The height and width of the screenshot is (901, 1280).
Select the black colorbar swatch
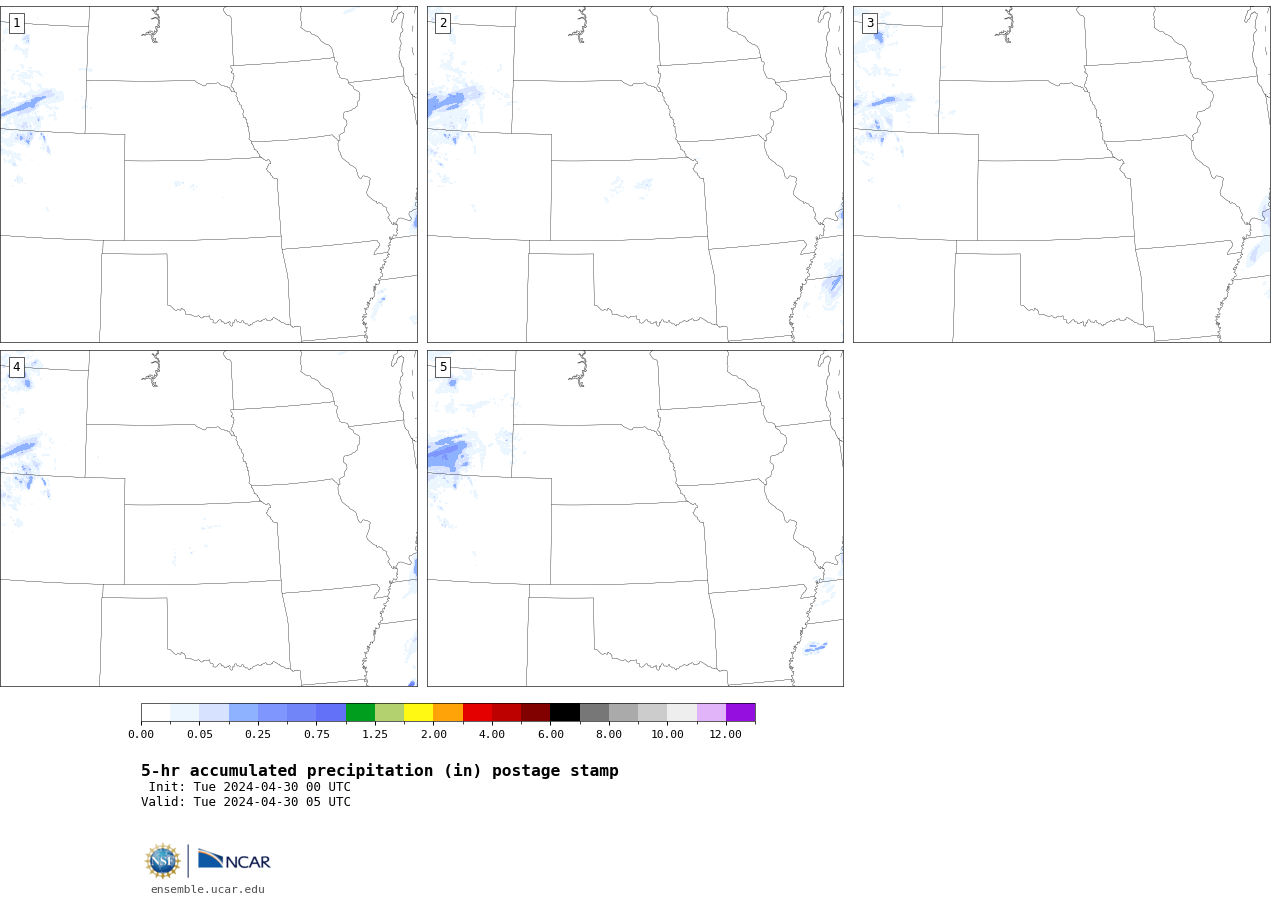pos(565,713)
